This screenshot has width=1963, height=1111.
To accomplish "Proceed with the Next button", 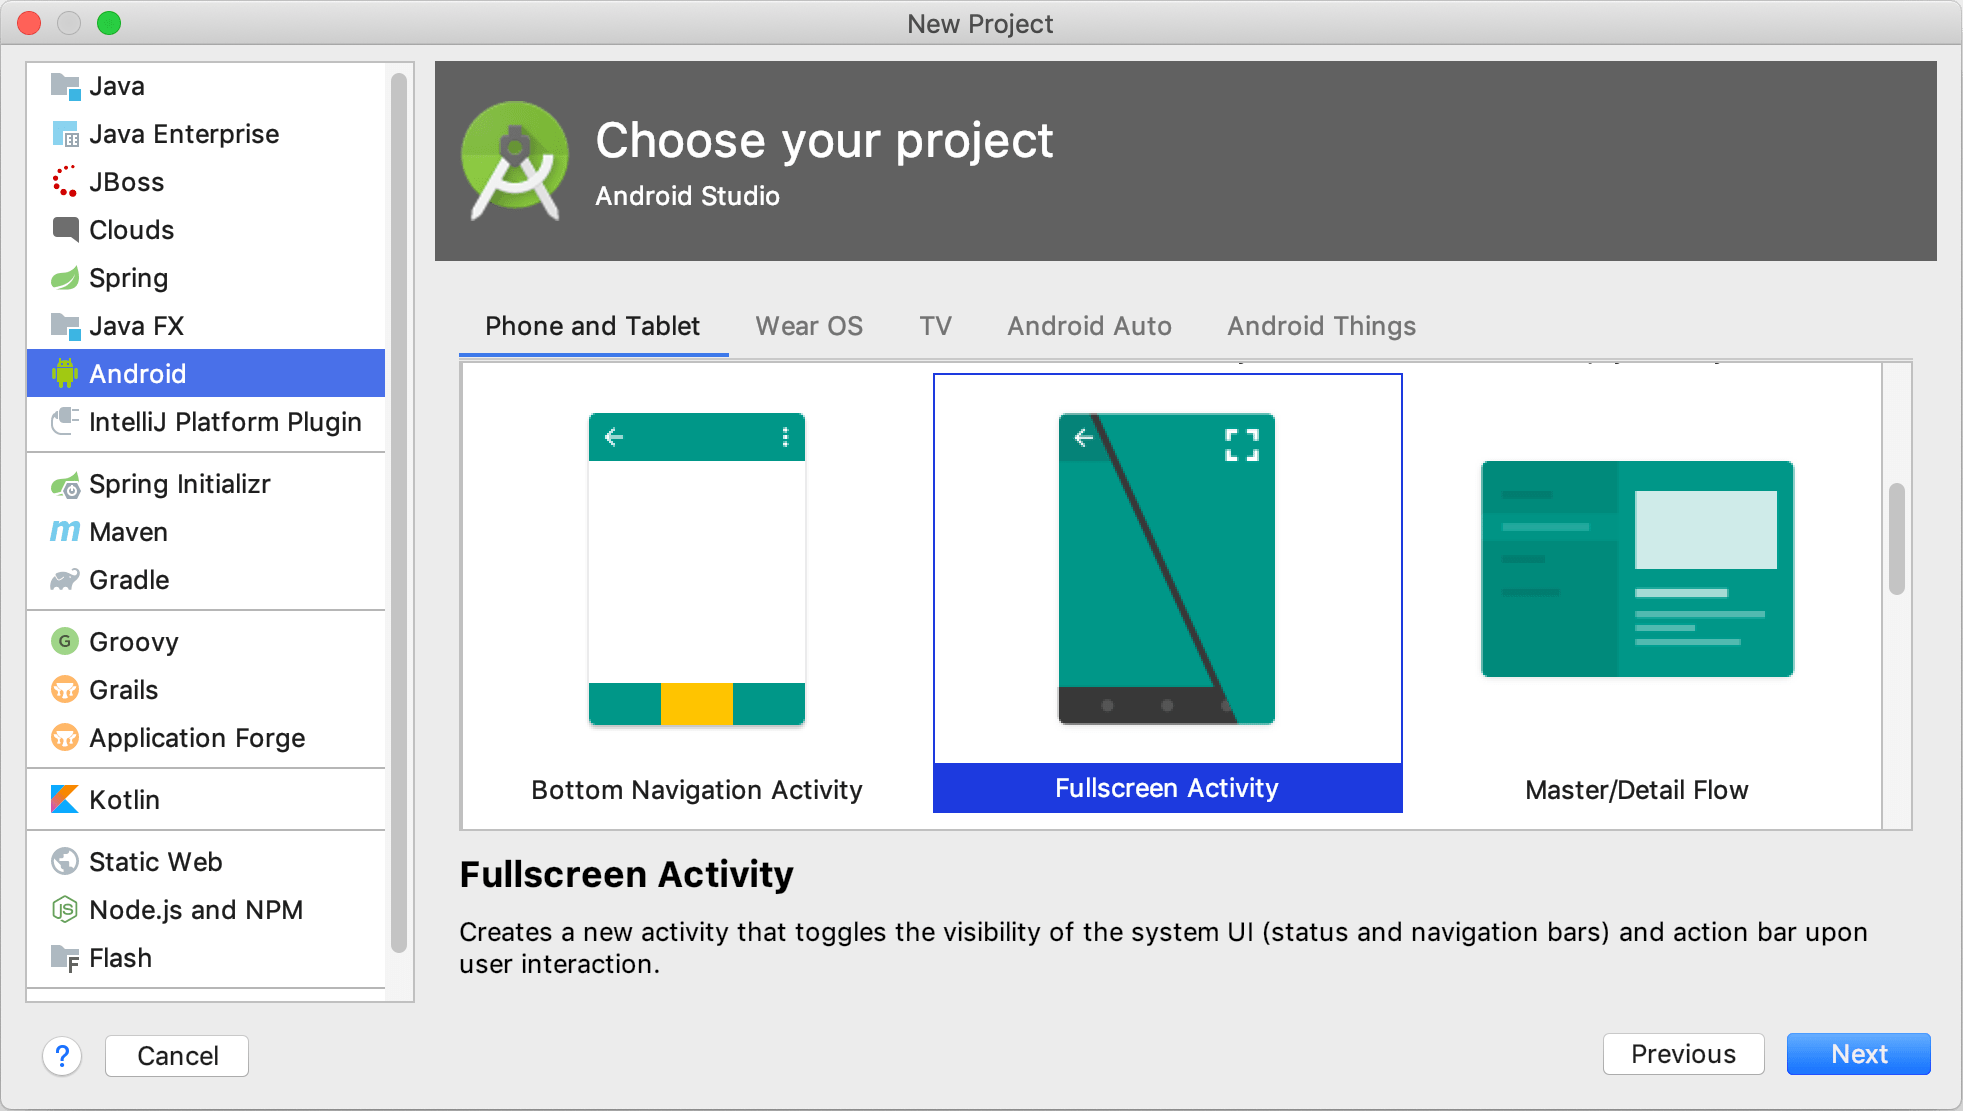I will [1859, 1054].
